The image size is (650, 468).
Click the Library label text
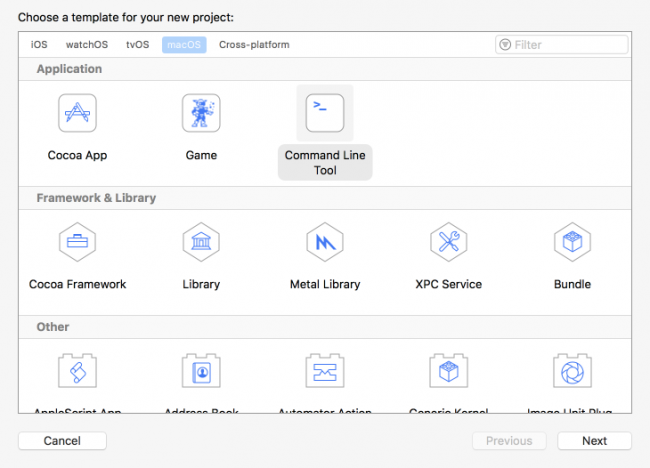[x=201, y=284]
